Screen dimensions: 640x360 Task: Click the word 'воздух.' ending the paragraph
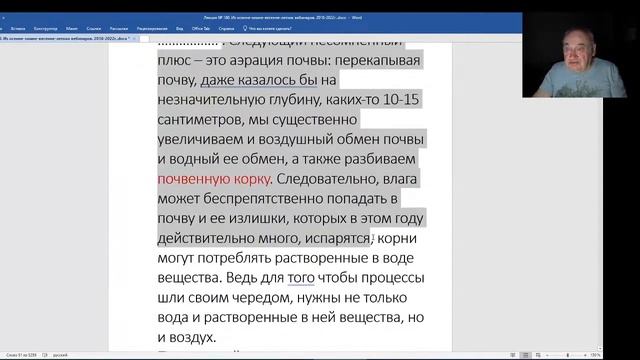click(192, 338)
